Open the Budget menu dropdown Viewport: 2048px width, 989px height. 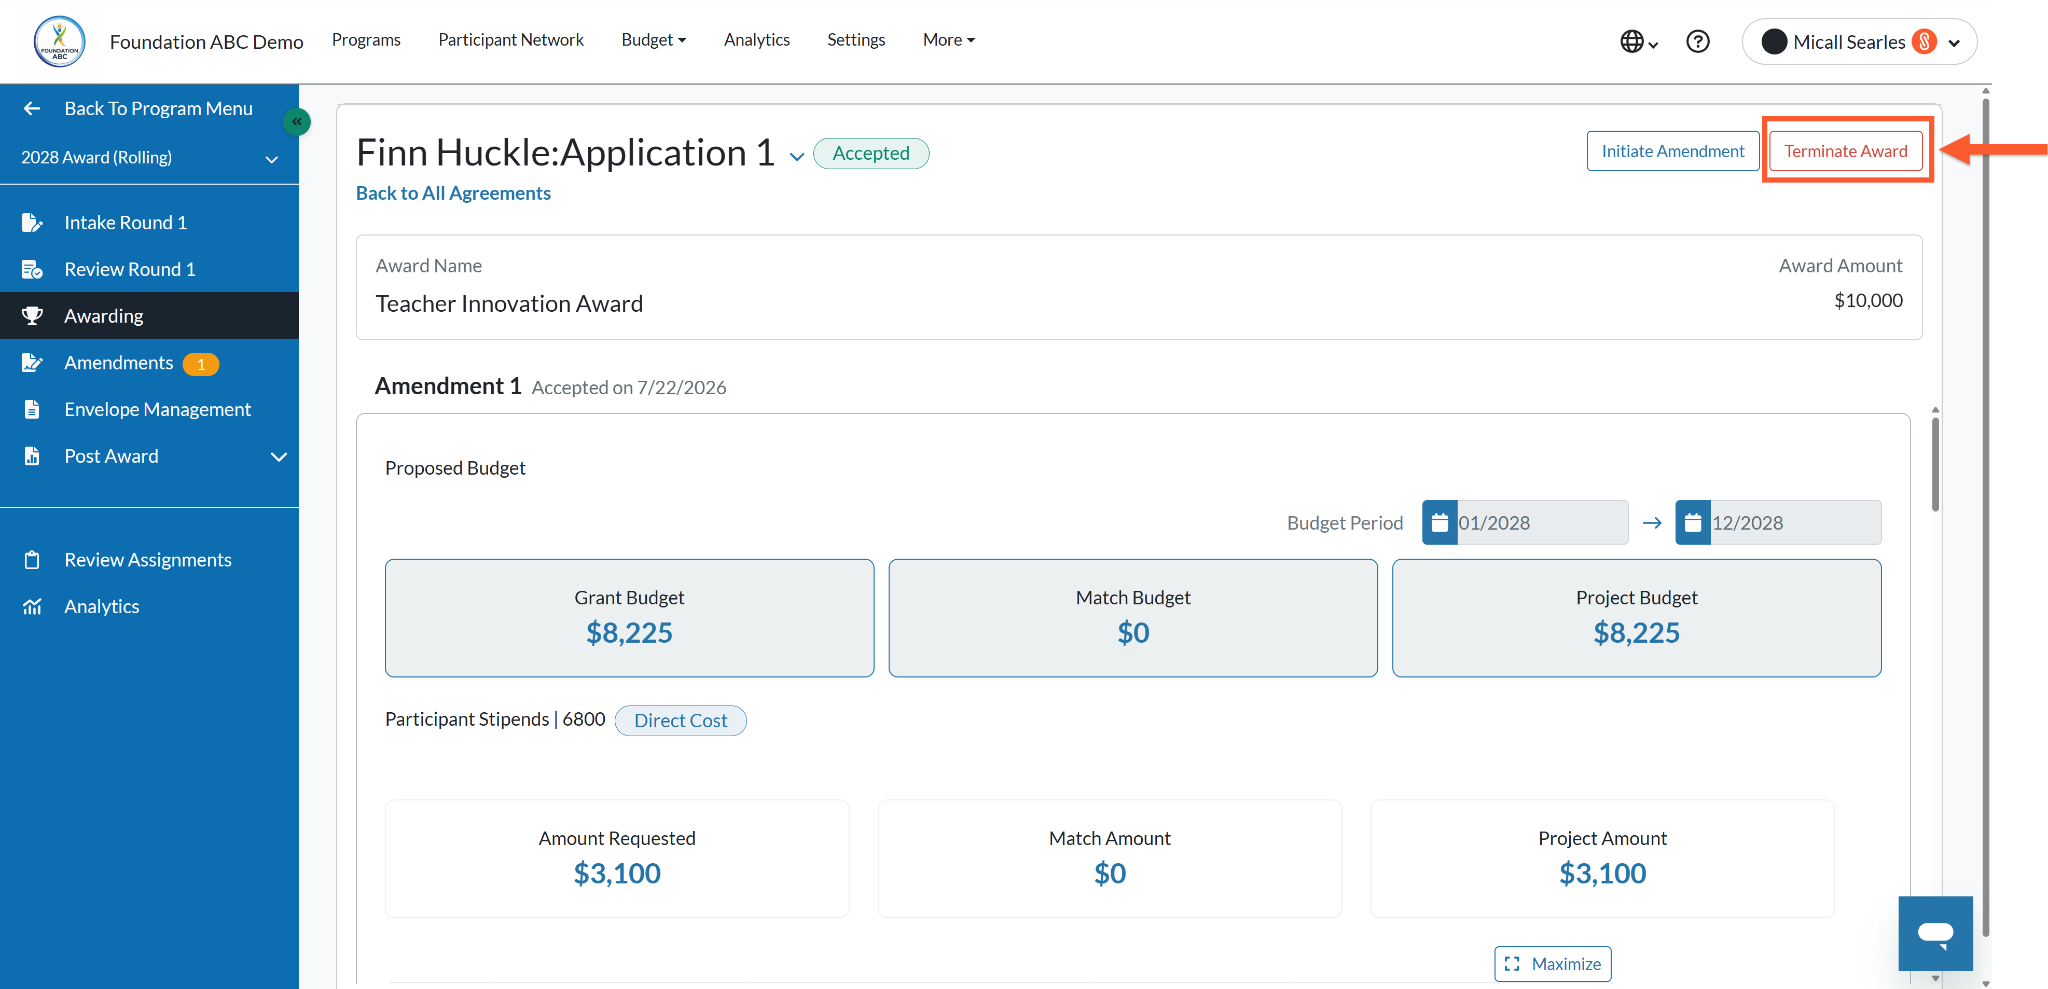tap(654, 40)
